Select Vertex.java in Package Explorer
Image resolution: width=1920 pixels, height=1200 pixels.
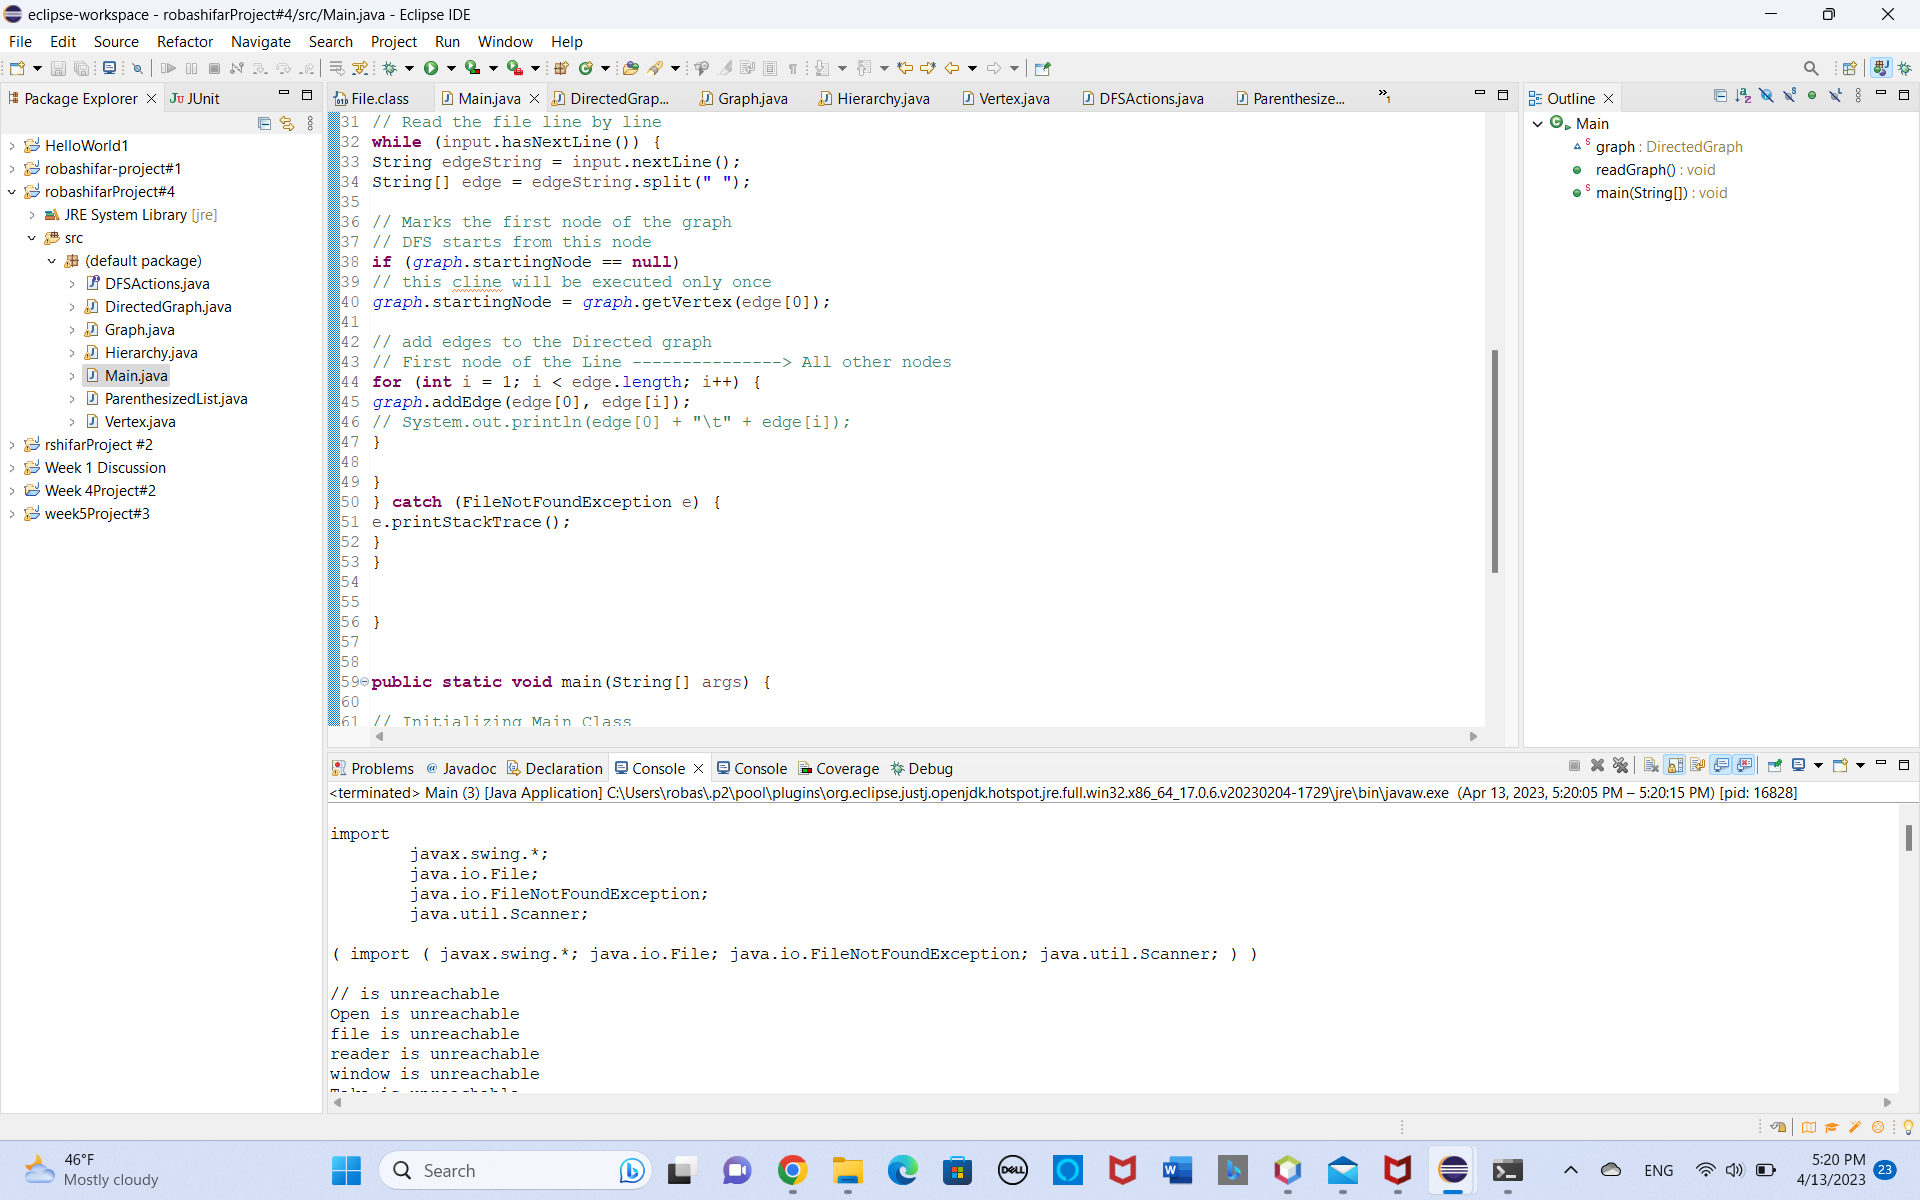[140, 422]
